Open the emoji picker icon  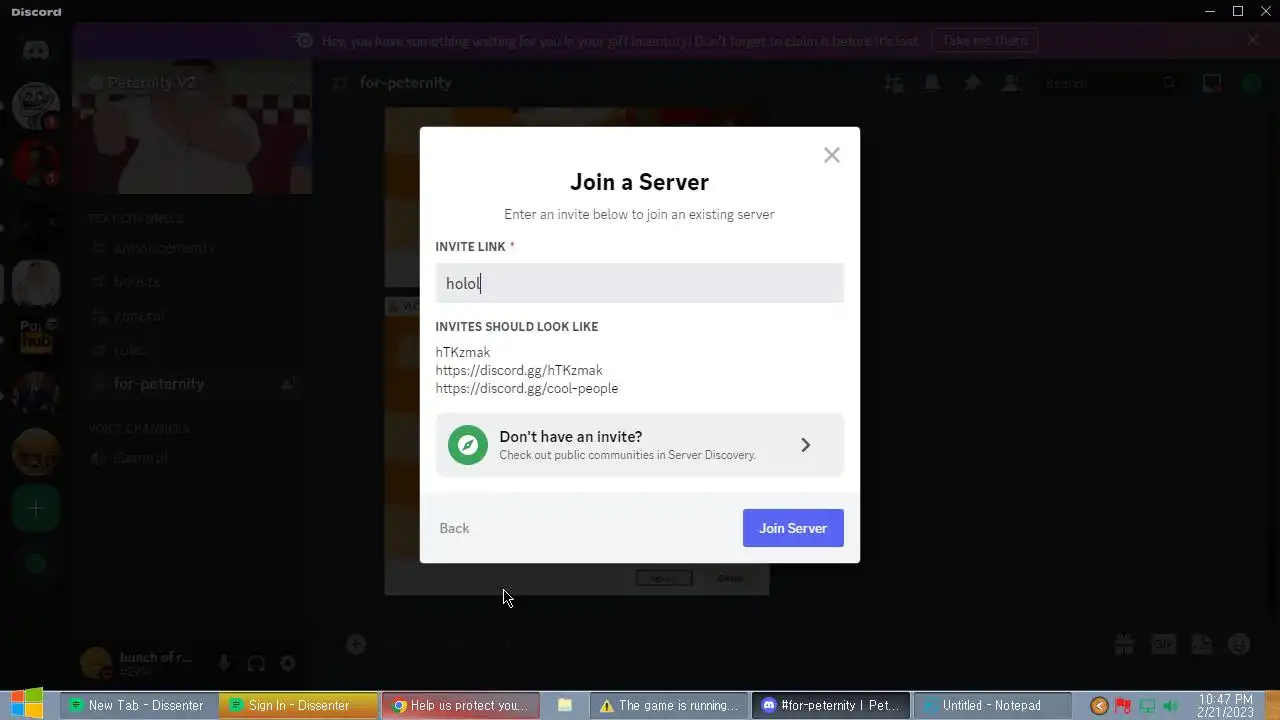click(1240, 644)
